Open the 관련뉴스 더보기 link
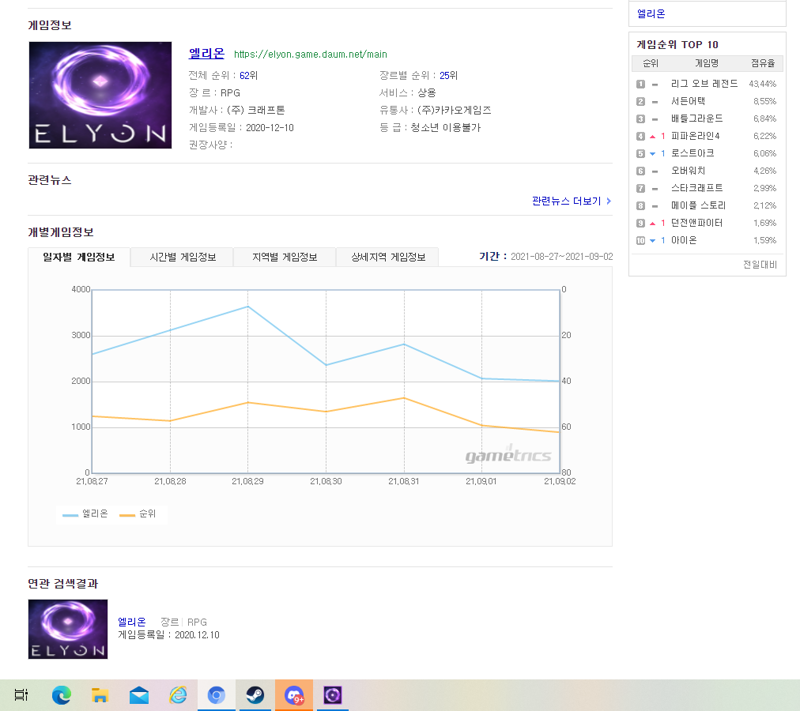This screenshot has height=711, width=800. click(566, 201)
